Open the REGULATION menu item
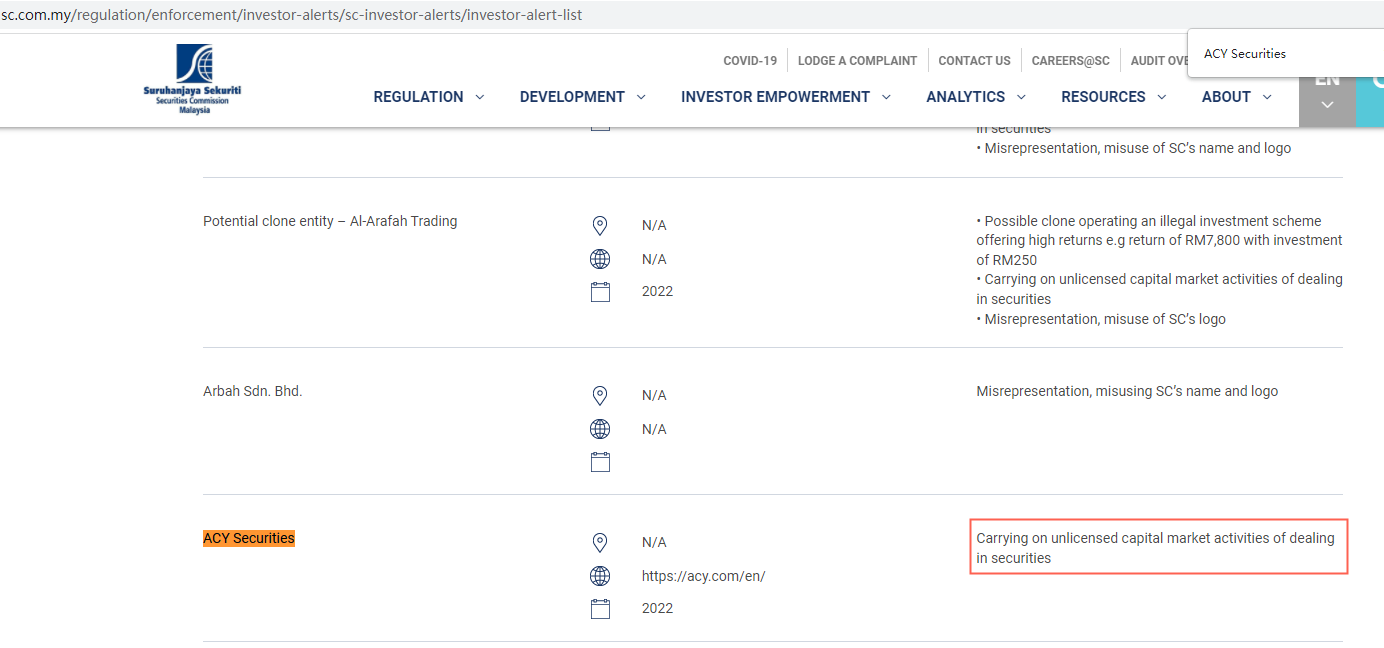This screenshot has width=1384, height=648. (418, 97)
